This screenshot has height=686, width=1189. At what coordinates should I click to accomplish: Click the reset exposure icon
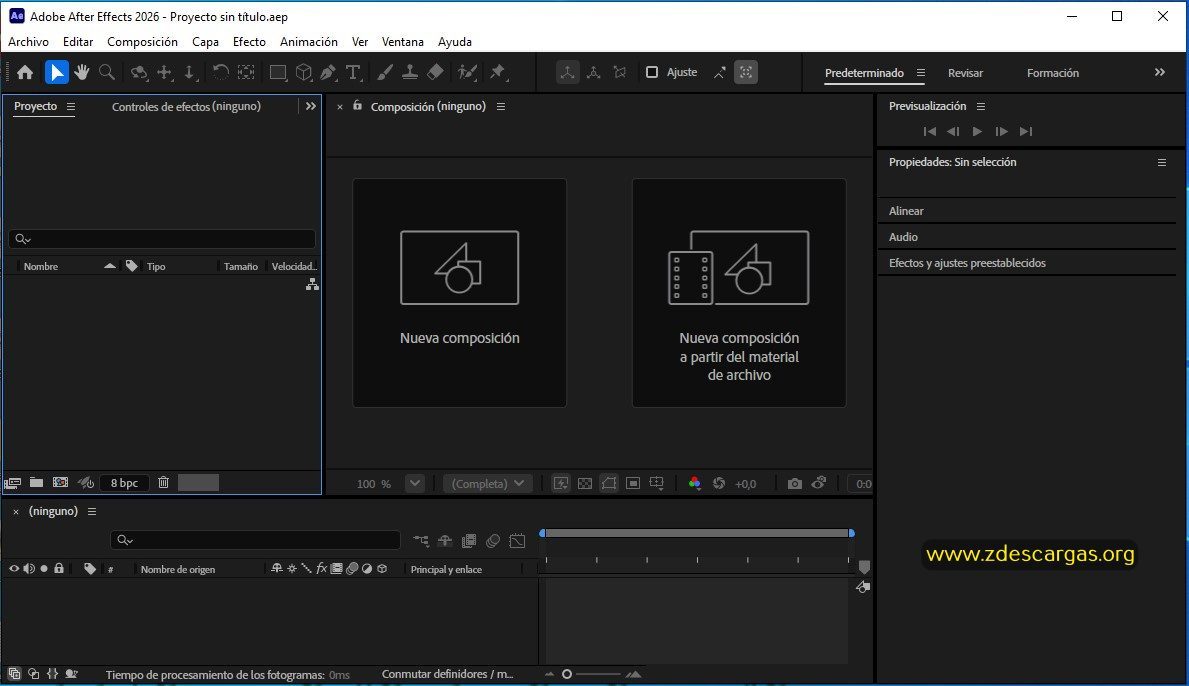[x=719, y=484]
